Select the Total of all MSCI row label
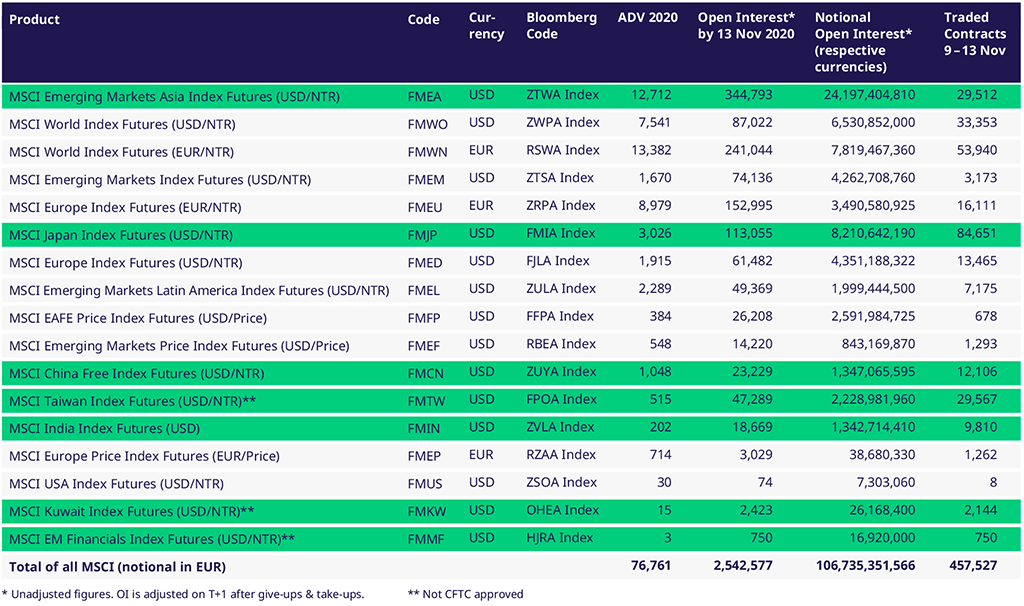Screen dimensions: 1024x606 click(117, 566)
